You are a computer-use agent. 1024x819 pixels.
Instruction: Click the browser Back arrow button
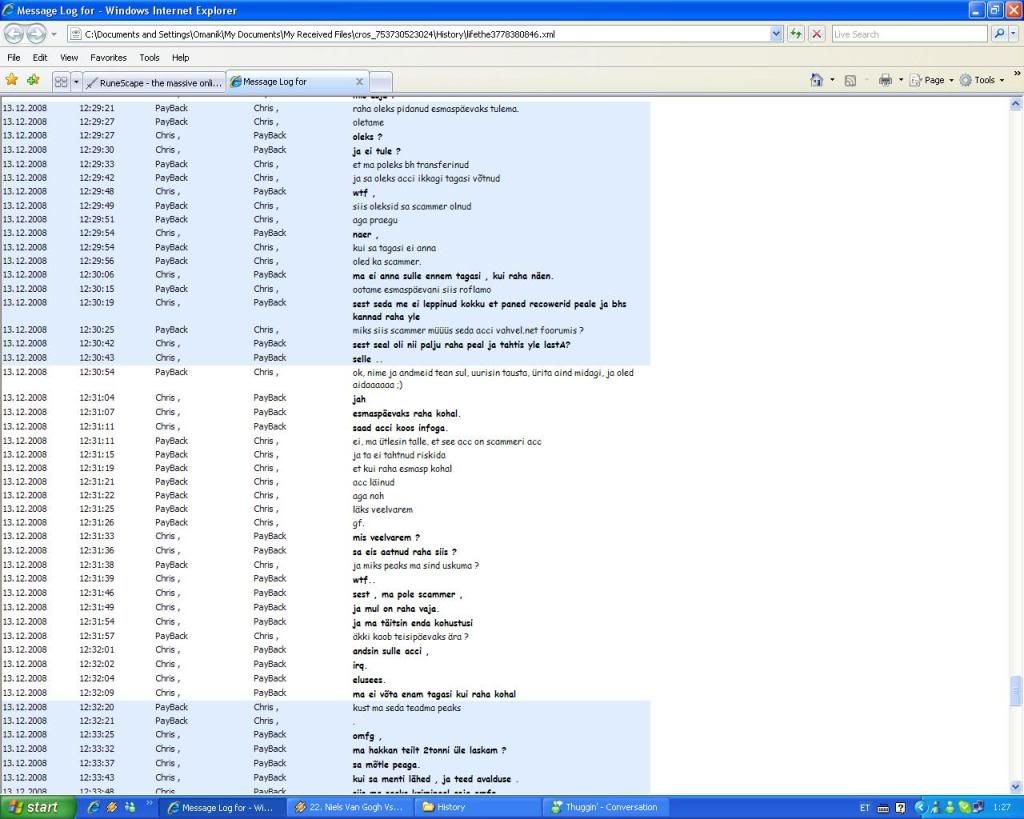pyautogui.click(x=14, y=34)
